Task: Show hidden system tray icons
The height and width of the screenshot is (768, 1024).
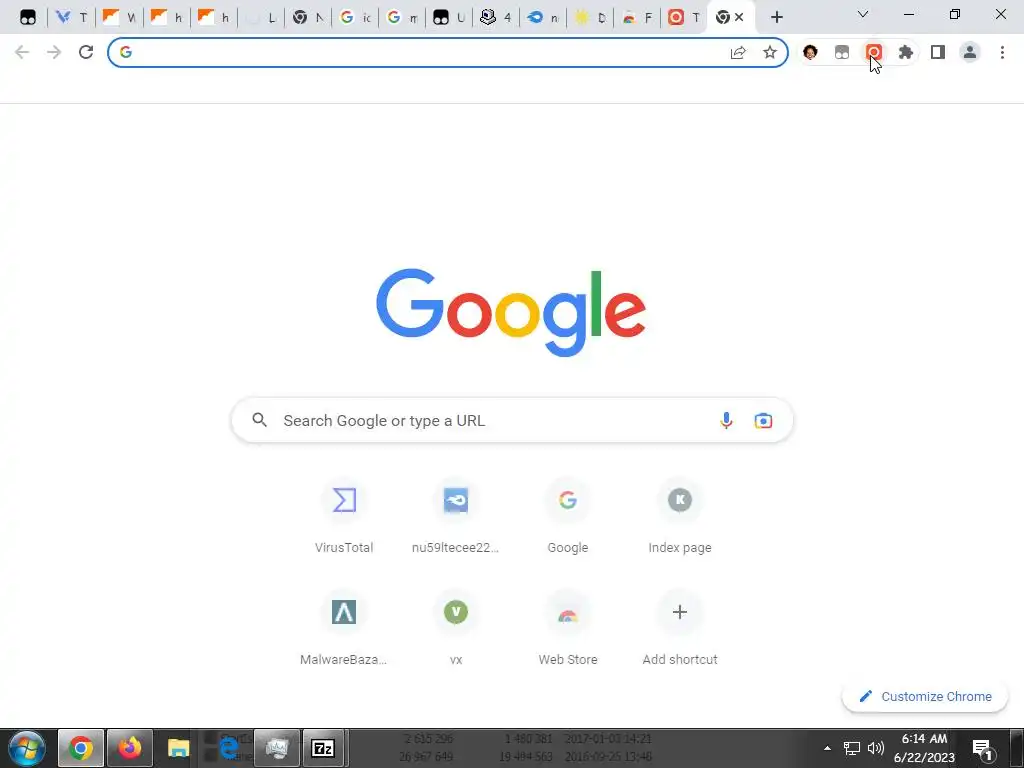Action: tap(827, 748)
